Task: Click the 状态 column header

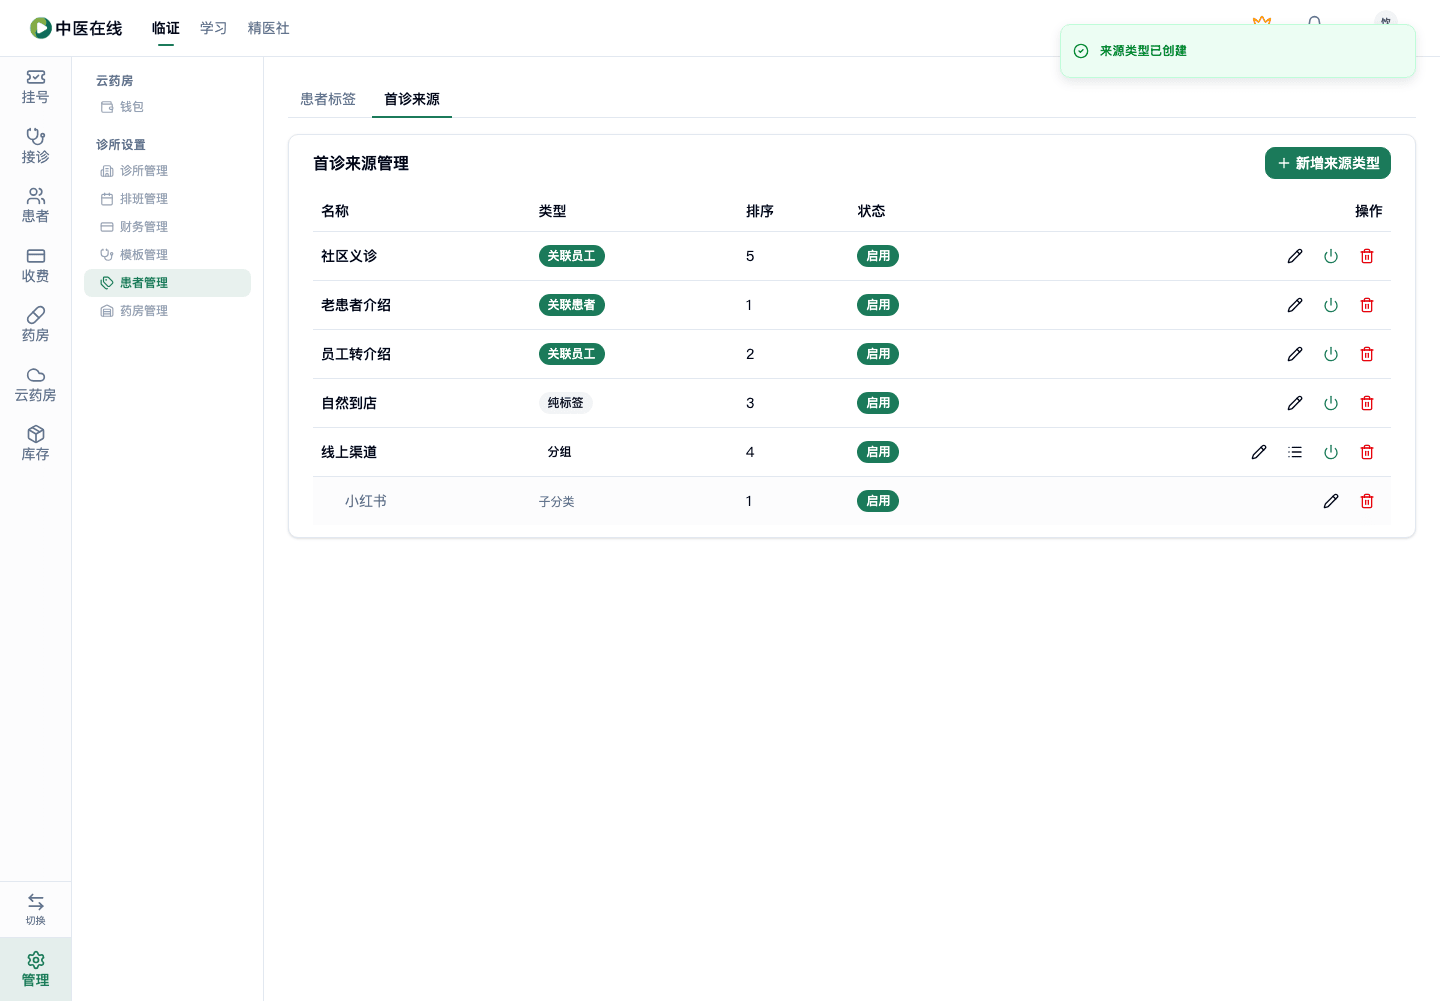Action: 871,211
